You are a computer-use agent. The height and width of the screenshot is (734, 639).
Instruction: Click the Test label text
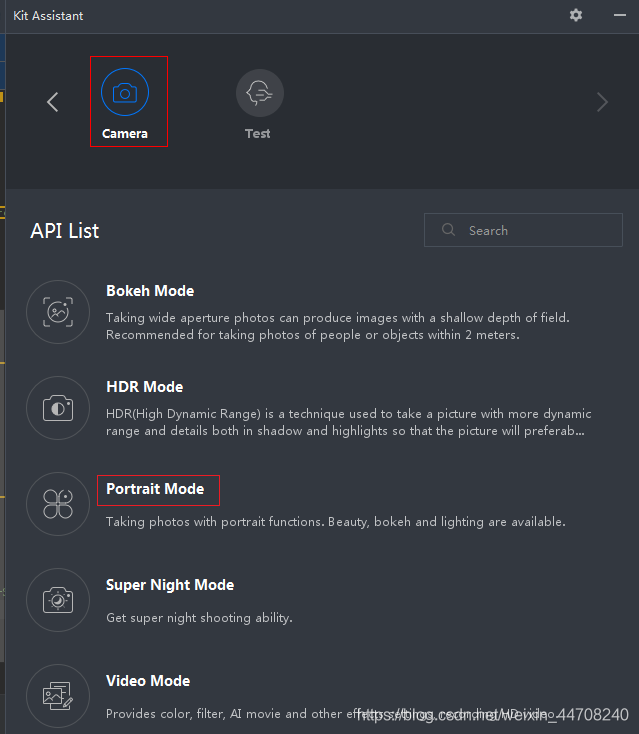point(258,134)
